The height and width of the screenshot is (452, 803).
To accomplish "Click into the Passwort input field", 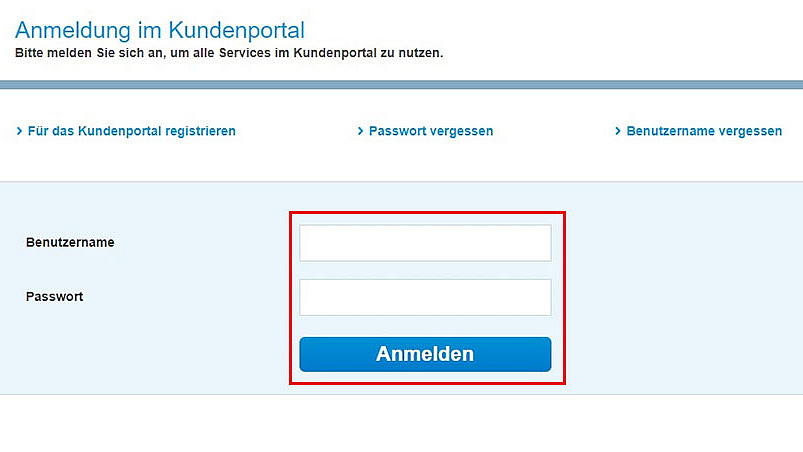I will coord(425,297).
